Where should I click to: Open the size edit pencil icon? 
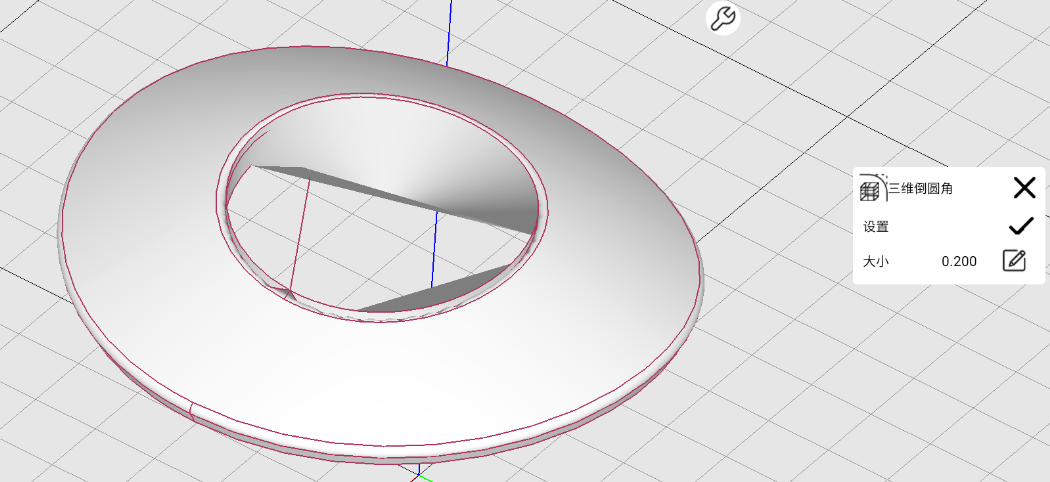pyautogui.click(x=1014, y=261)
